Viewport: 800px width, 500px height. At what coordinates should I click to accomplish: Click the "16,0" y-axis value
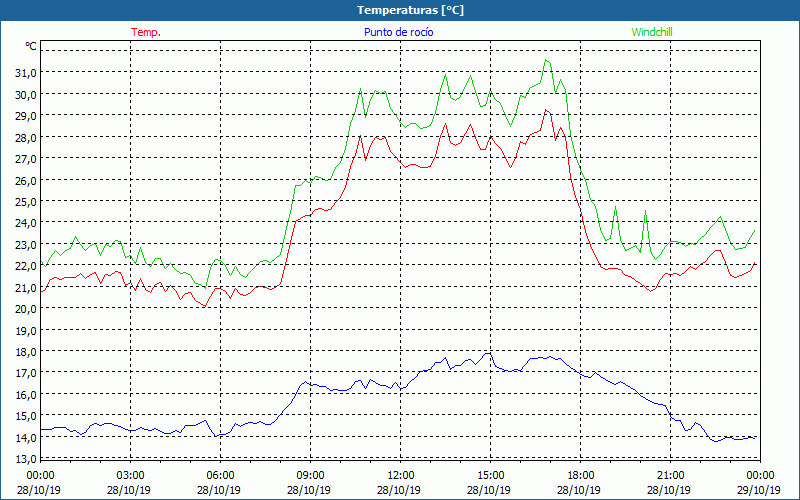click(x=26, y=394)
